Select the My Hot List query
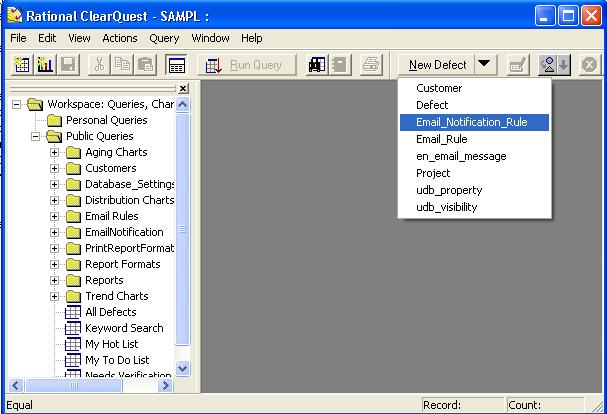 [x=111, y=344]
